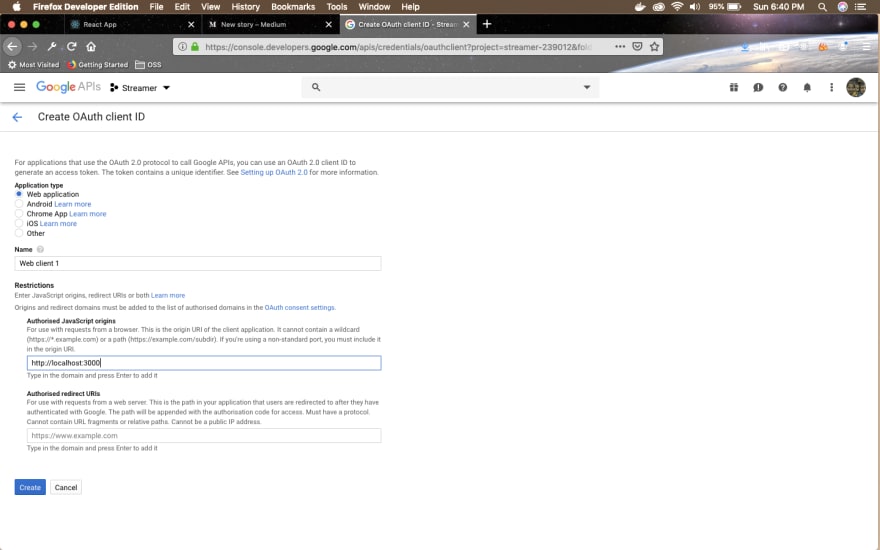Open the gift icon in console header
880x550 pixels.
[734, 87]
